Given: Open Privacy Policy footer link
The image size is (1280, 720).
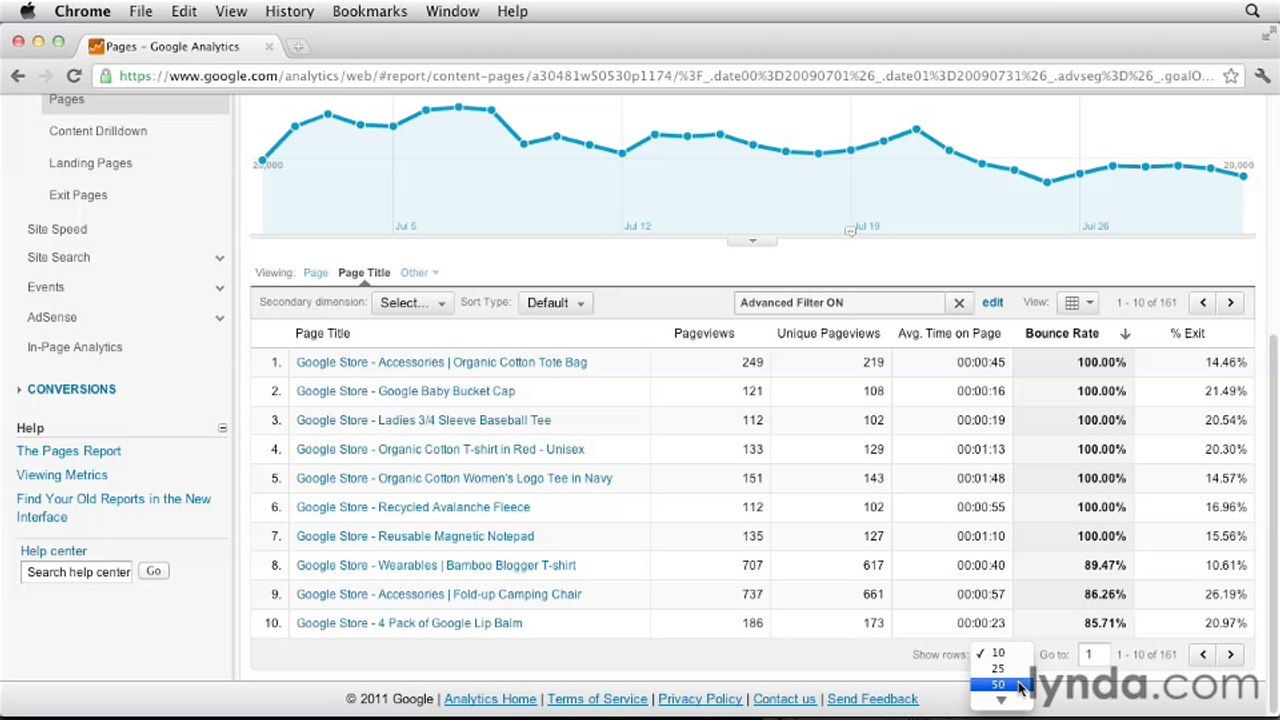Looking at the screenshot, I should tap(700, 699).
